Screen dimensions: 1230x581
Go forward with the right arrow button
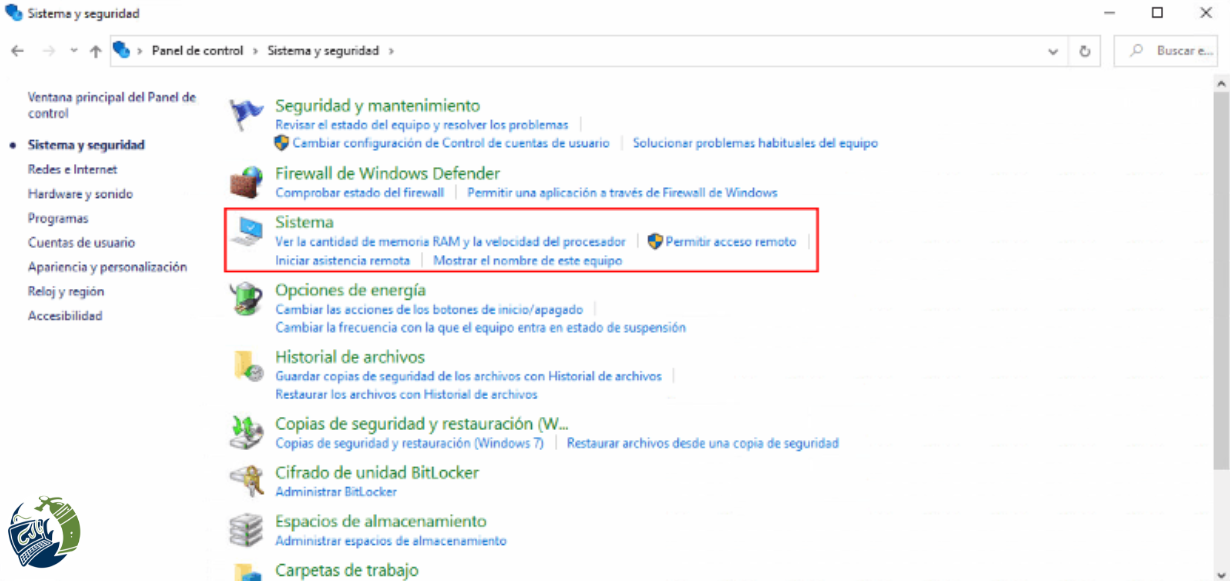[49, 50]
